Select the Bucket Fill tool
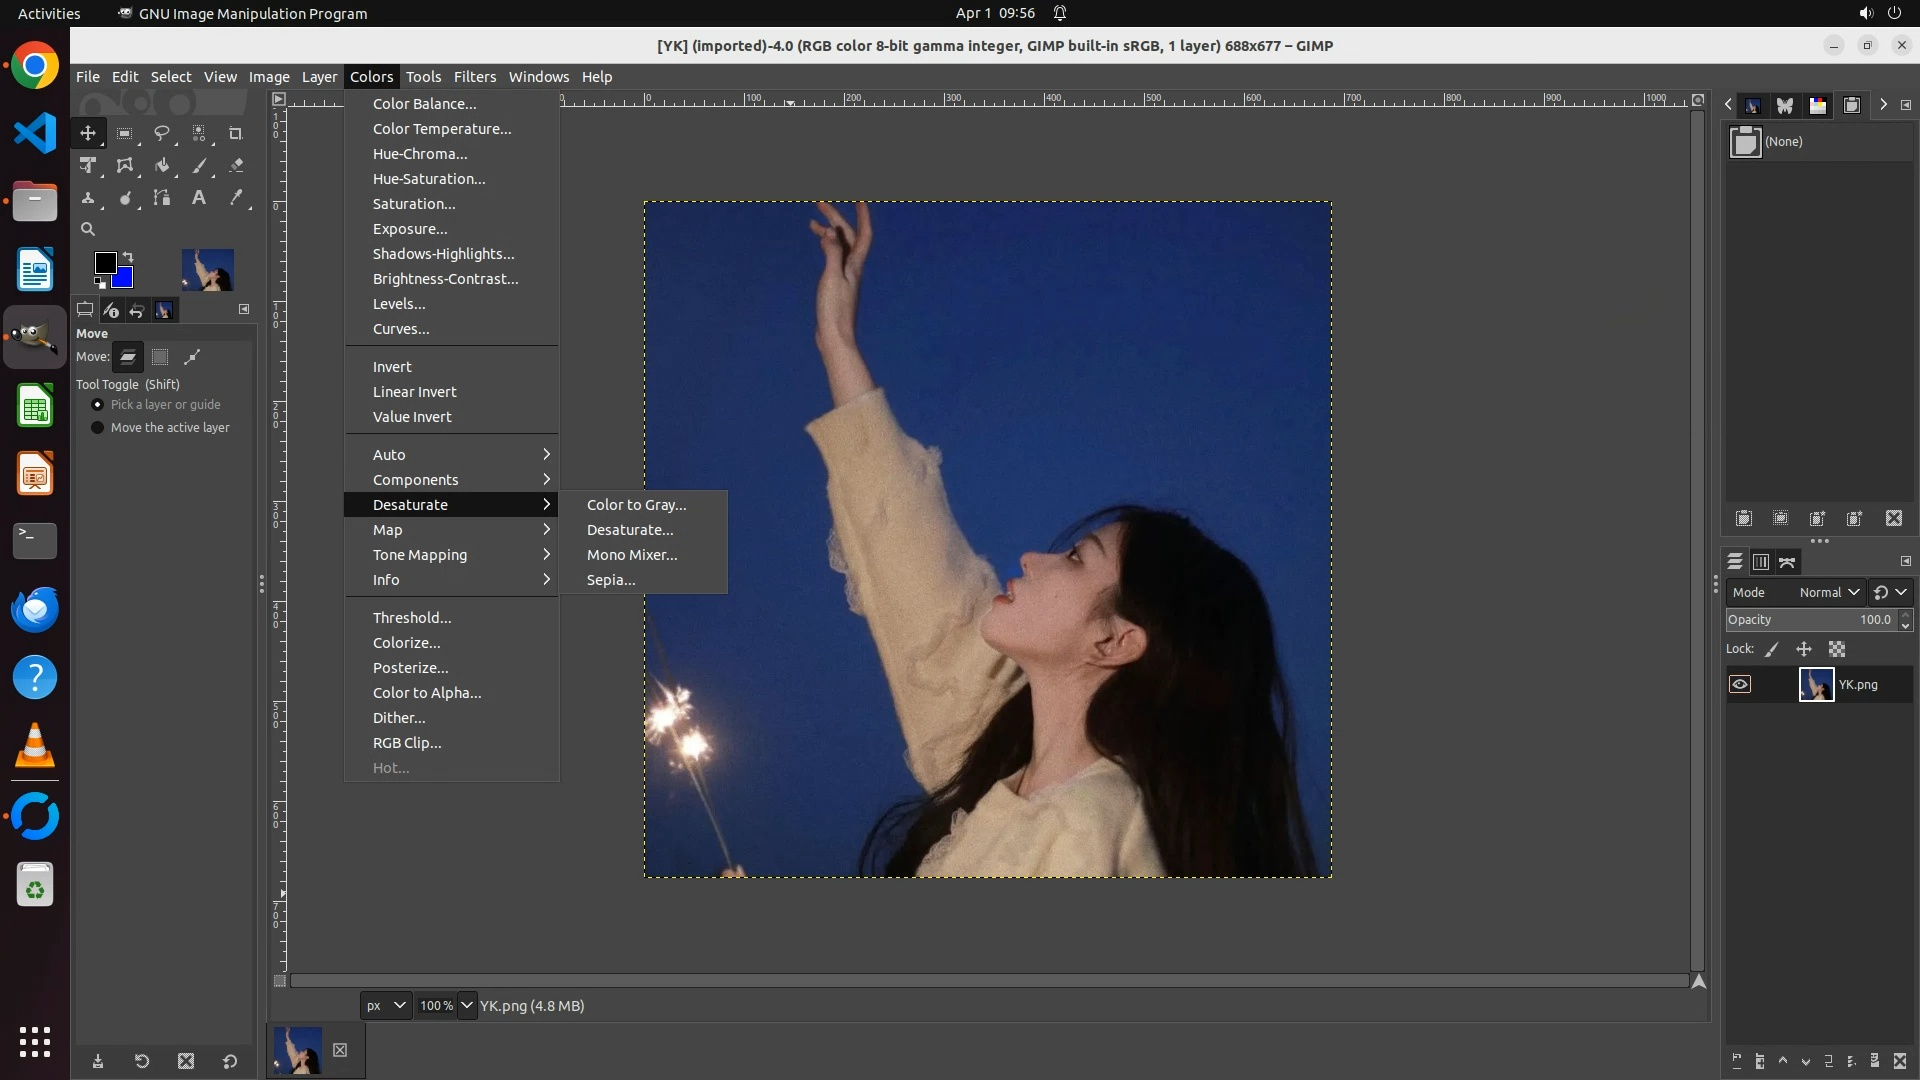 (161, 166)
